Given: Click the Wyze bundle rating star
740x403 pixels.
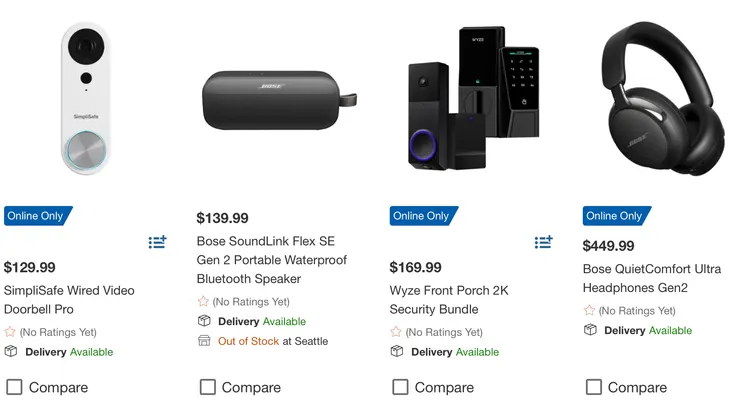Looking at the screenshot, I should (x=396, y=332).
